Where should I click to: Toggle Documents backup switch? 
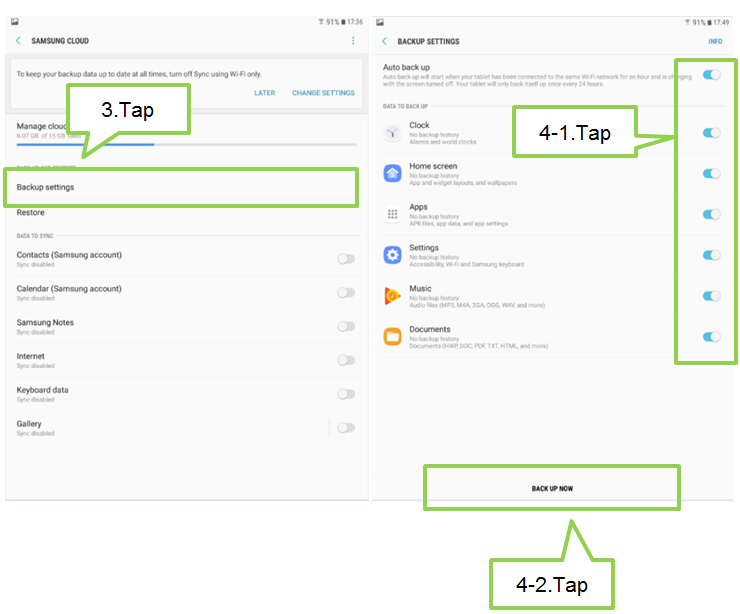(x=712, y=337)
